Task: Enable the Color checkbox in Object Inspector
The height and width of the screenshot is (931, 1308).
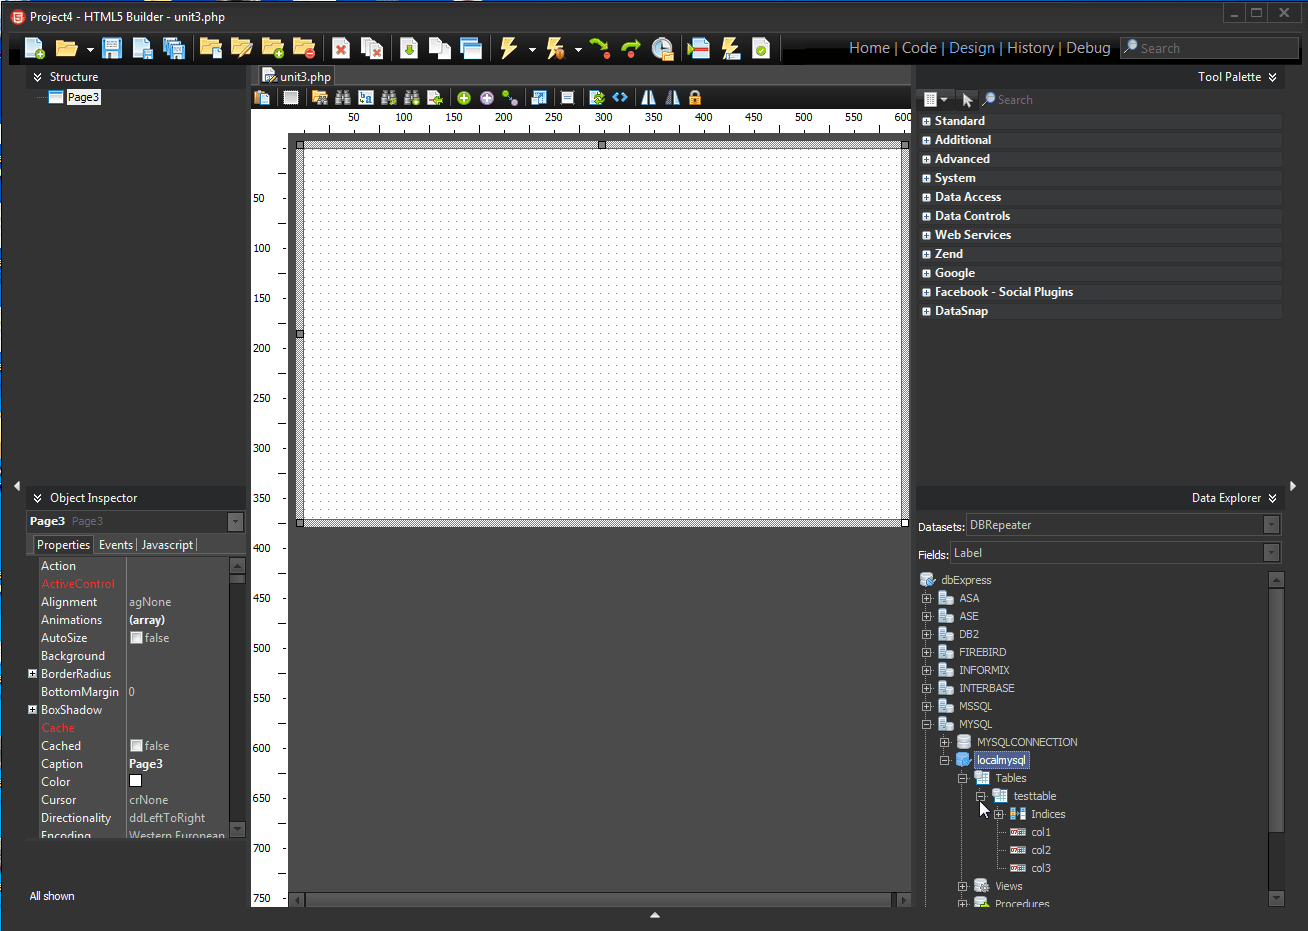Action: pyautogui.click(x=133, y=781)
